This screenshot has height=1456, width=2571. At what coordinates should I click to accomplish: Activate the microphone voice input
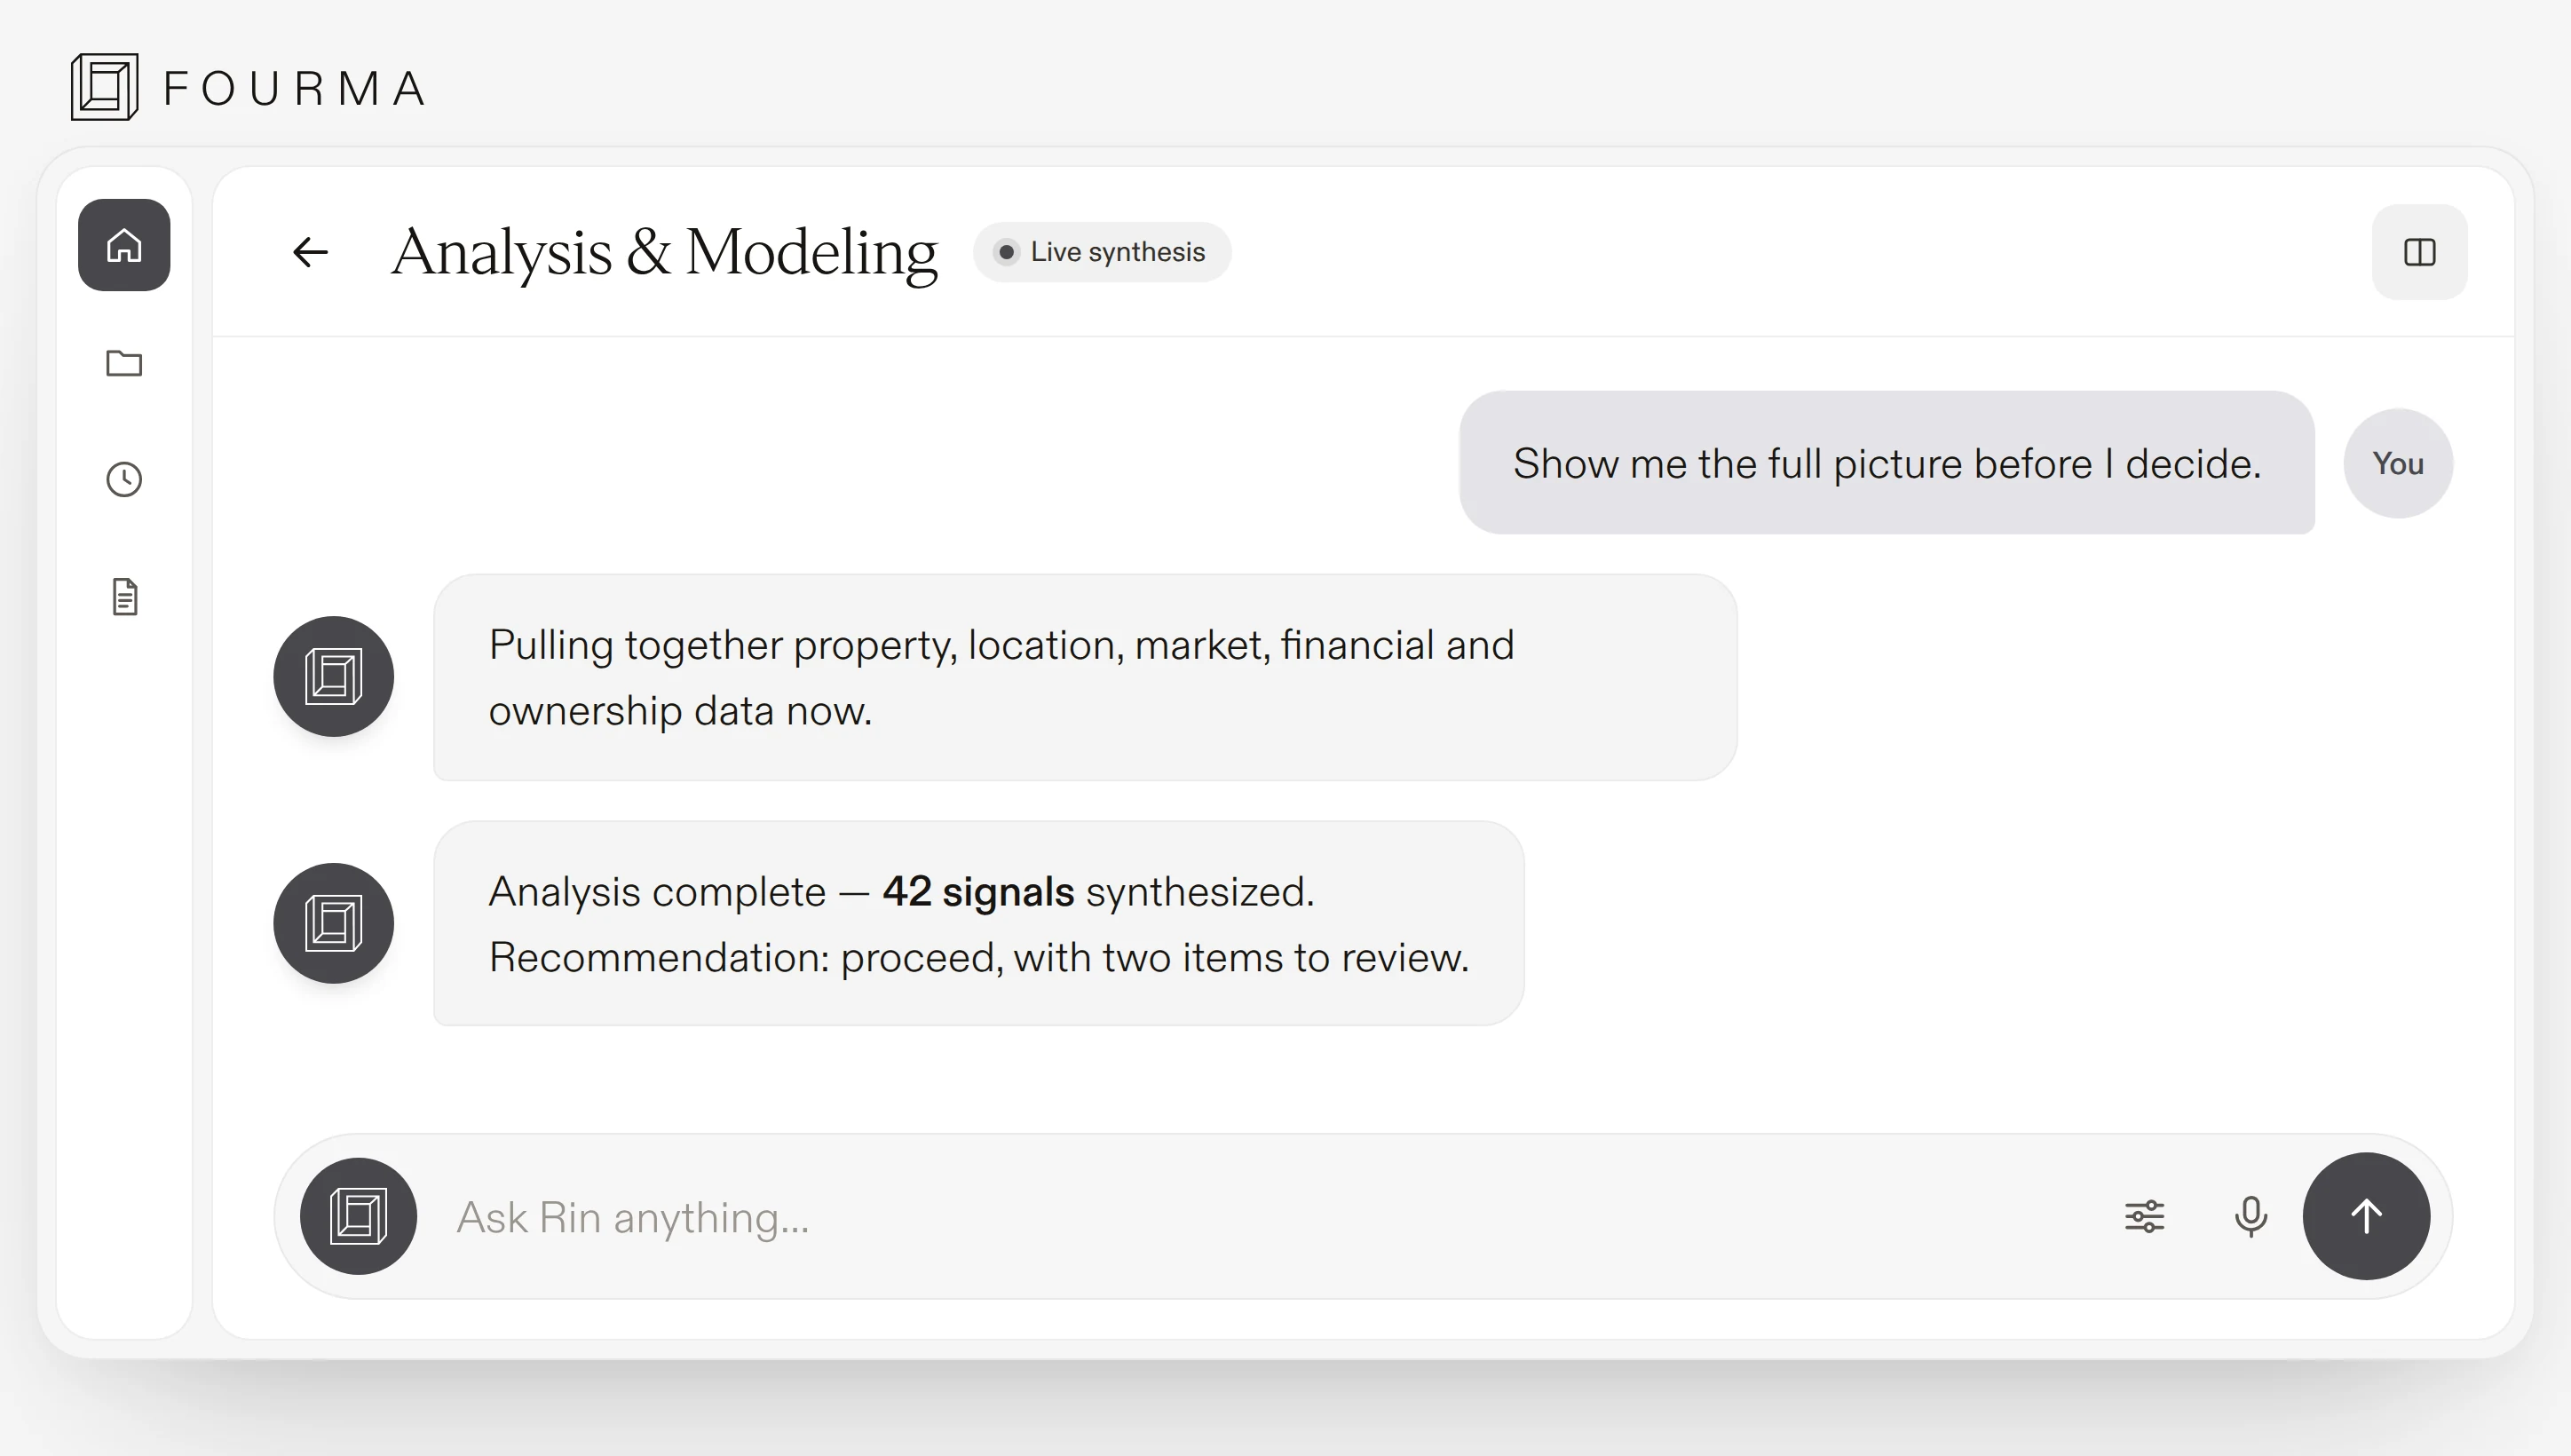(2250, 1216)
